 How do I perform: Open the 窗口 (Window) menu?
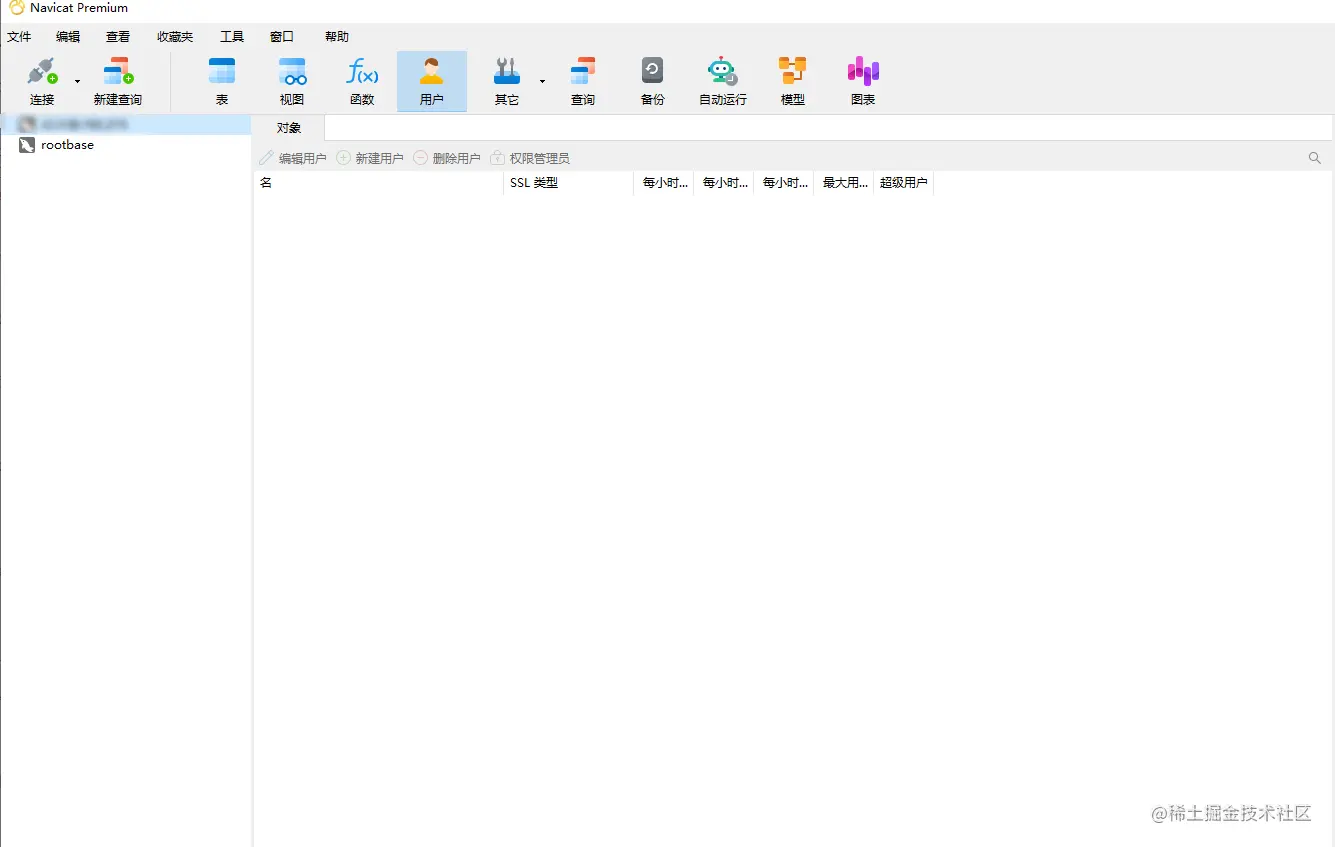point(282,37)
